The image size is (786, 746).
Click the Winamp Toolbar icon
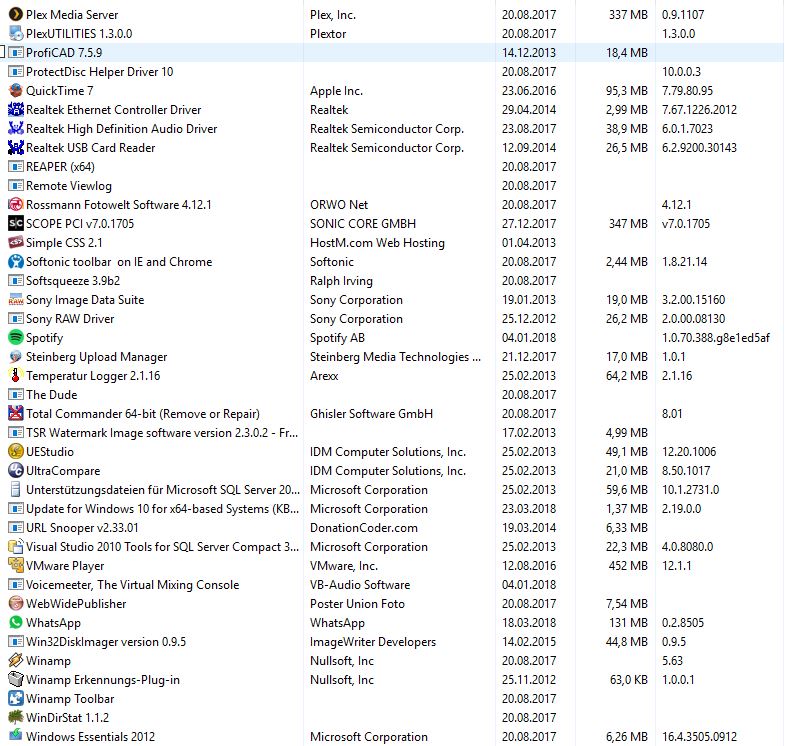tap(16, 698)
